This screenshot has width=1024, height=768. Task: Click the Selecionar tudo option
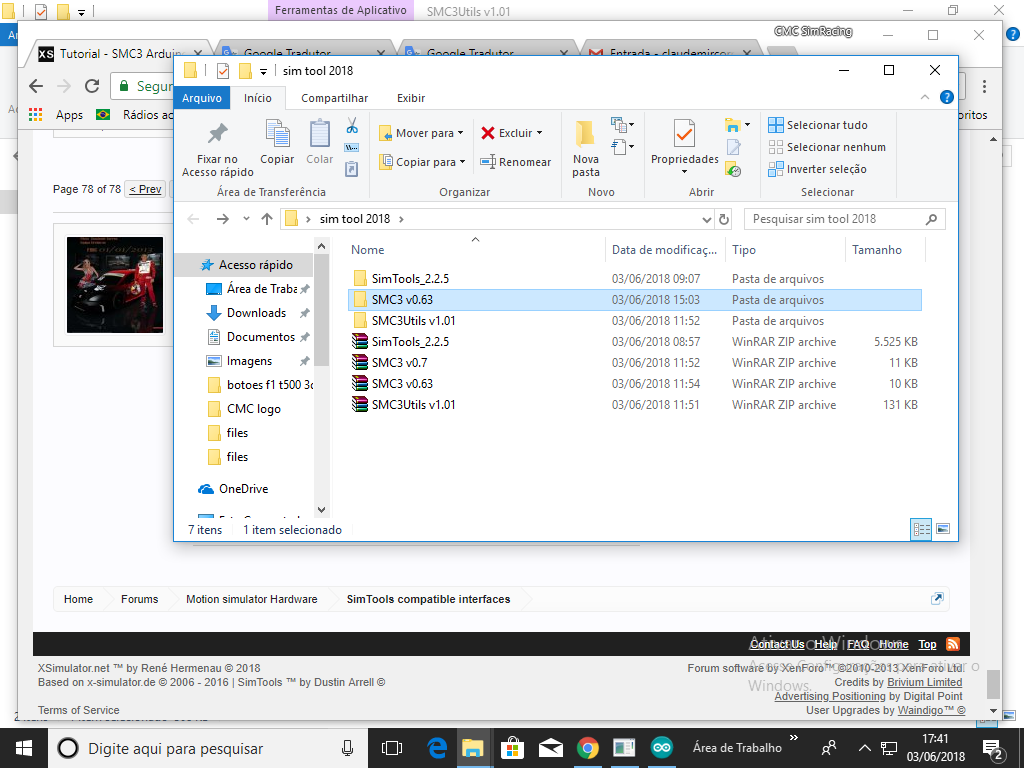[x=818, y=125]
